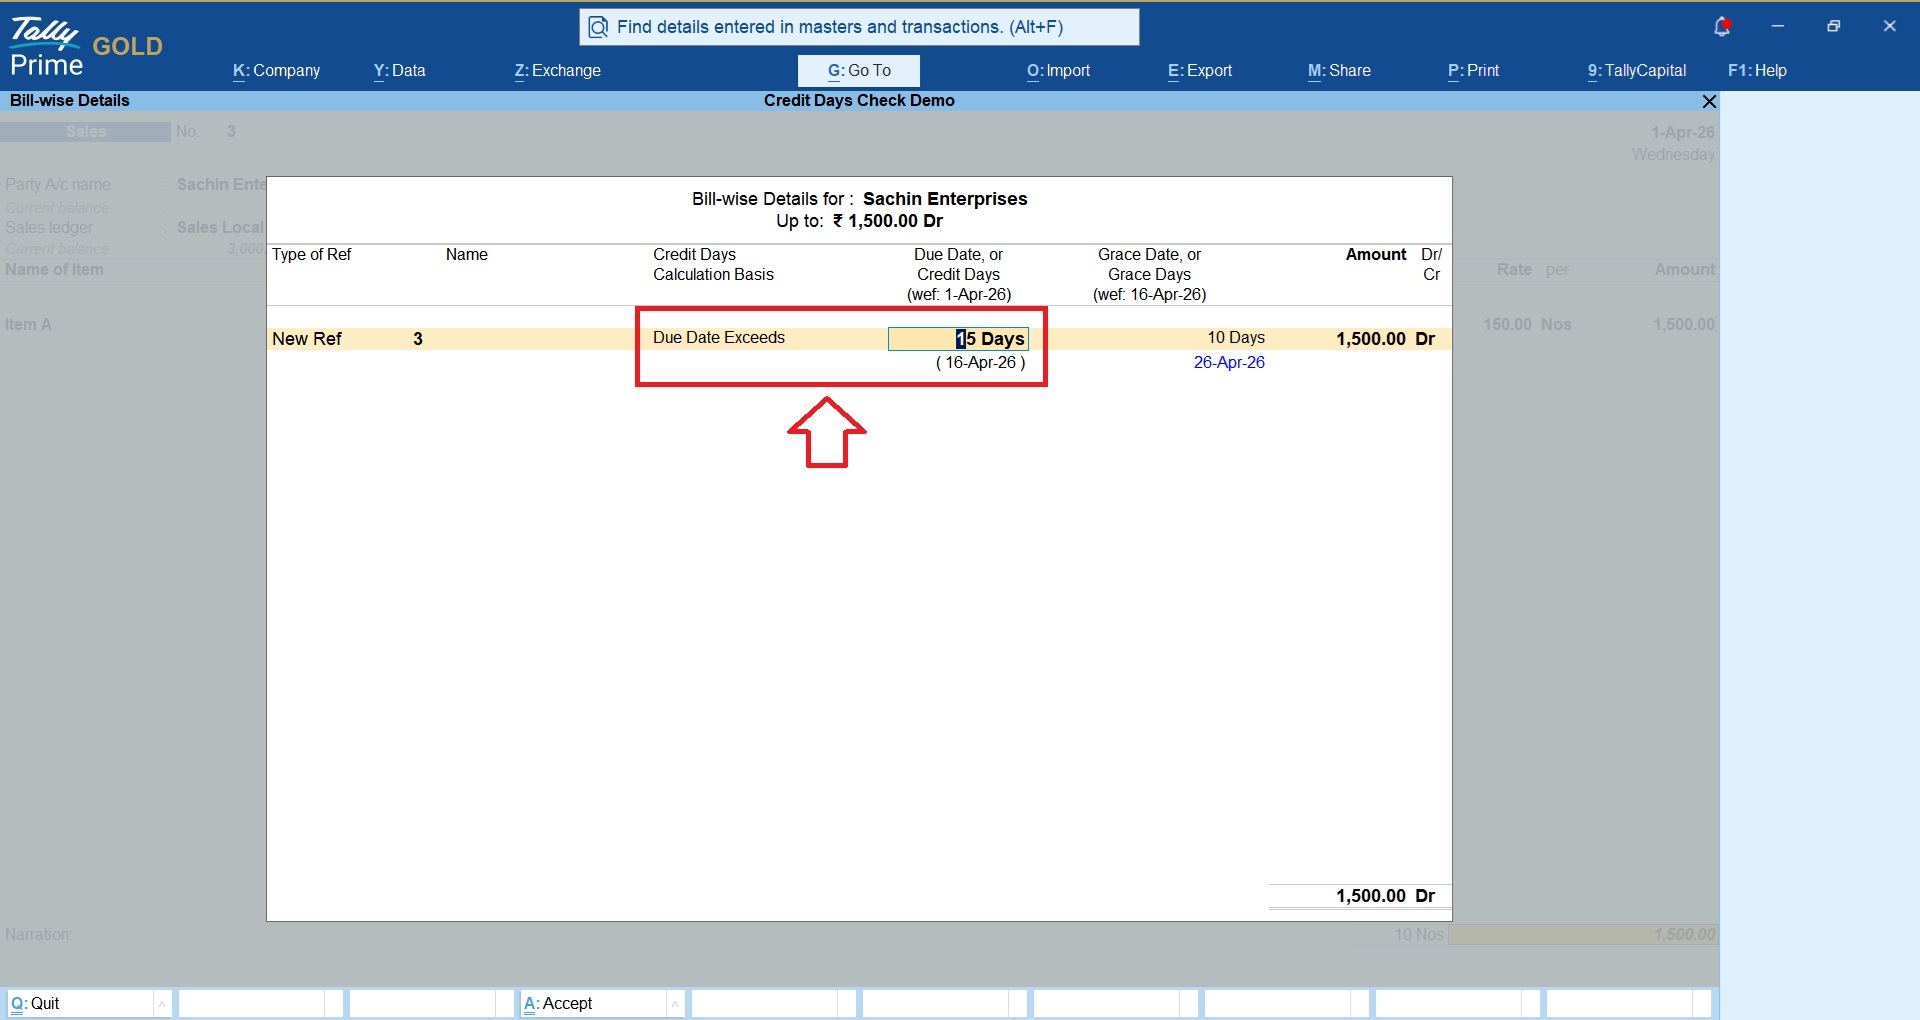Close the Bill-wise Details screen with X
Viewport: 1920px width, 1020px height.
pos(1709,101)
